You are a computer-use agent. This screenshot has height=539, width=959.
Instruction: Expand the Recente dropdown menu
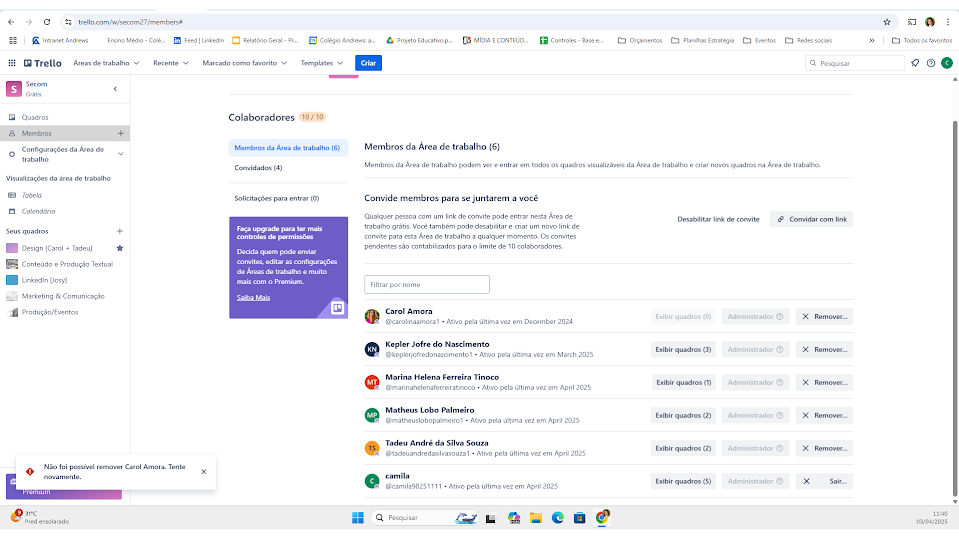click(x=171, y=63)
